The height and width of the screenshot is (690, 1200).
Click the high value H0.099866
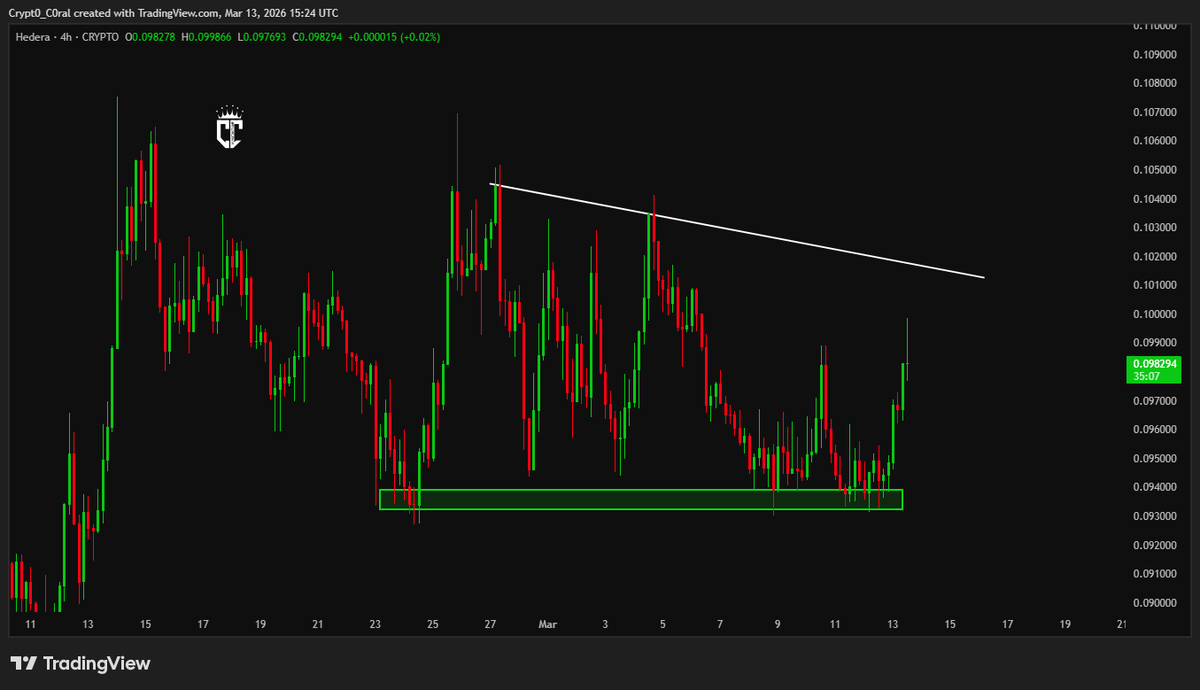pyautogui.click(x=208, y=37)
